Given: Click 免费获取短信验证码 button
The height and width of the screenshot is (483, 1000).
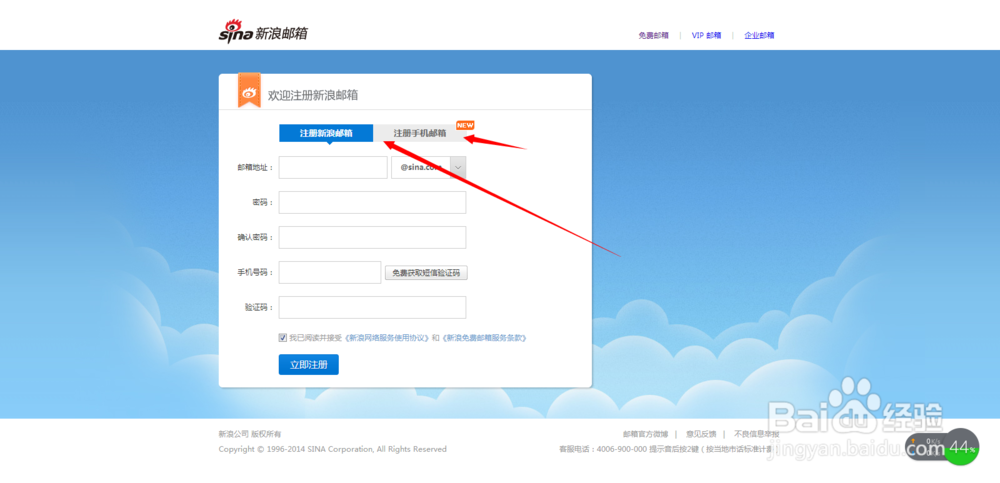Looking at the screenshot, I should [x=426, y=273].
